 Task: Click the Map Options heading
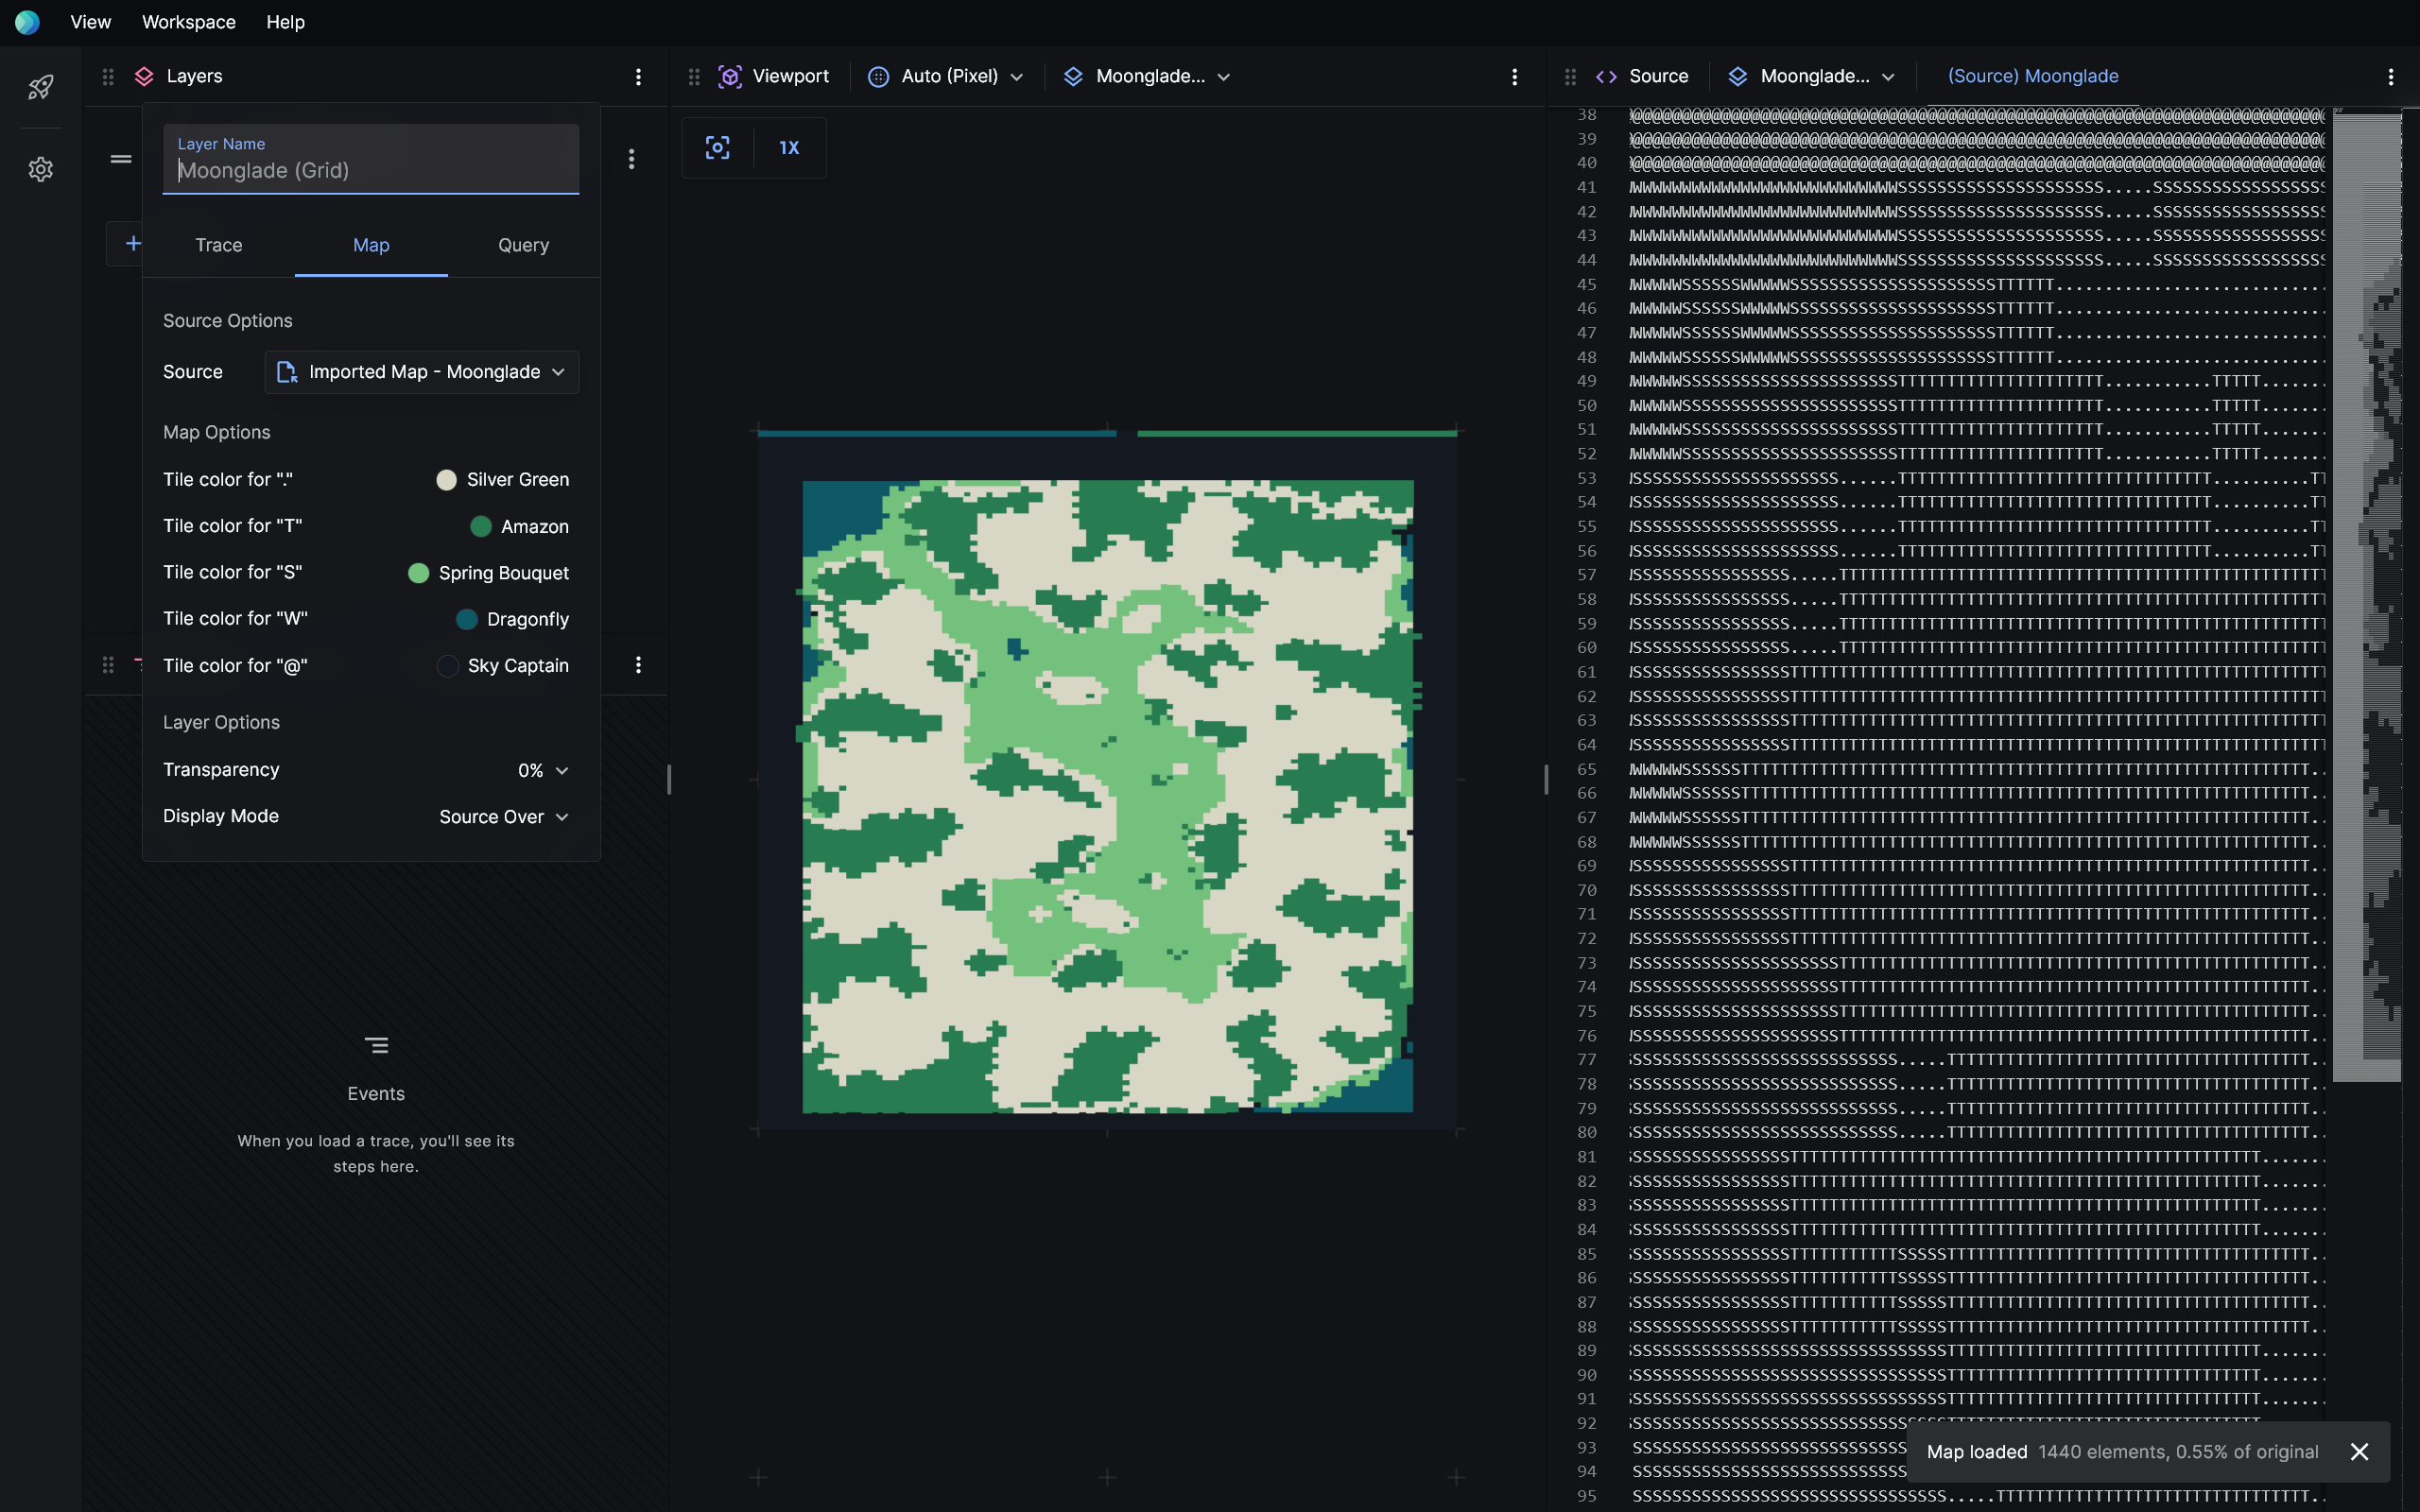tap(217, 433)
